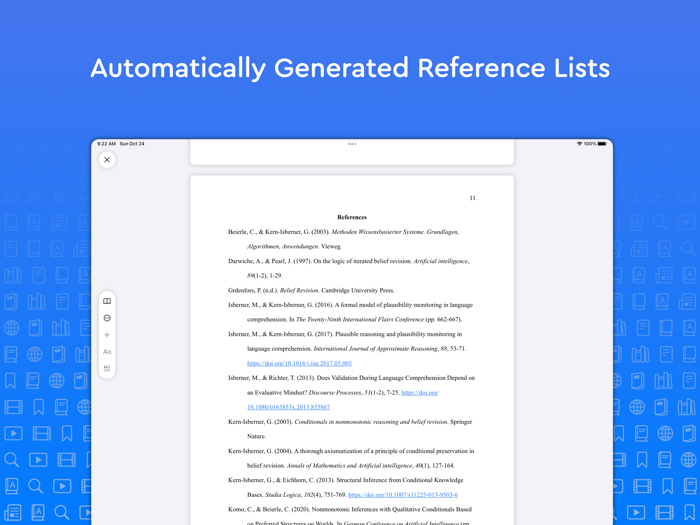Click the Automatically Generated Reference Lists headline
This screenshot has width=700, height=525.
coord(350,68)
